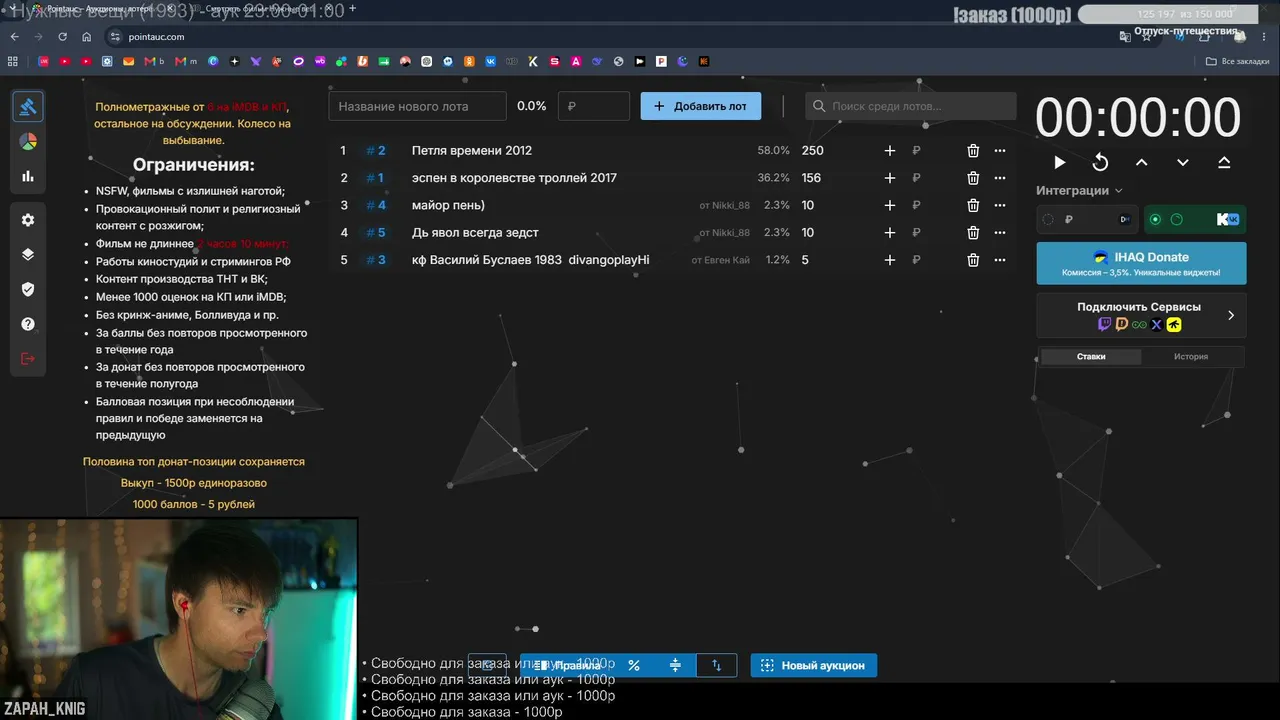Screen dimensions: 1280x720
Task: Focus the new lot ruble amount field
Action: coord(594,106)
